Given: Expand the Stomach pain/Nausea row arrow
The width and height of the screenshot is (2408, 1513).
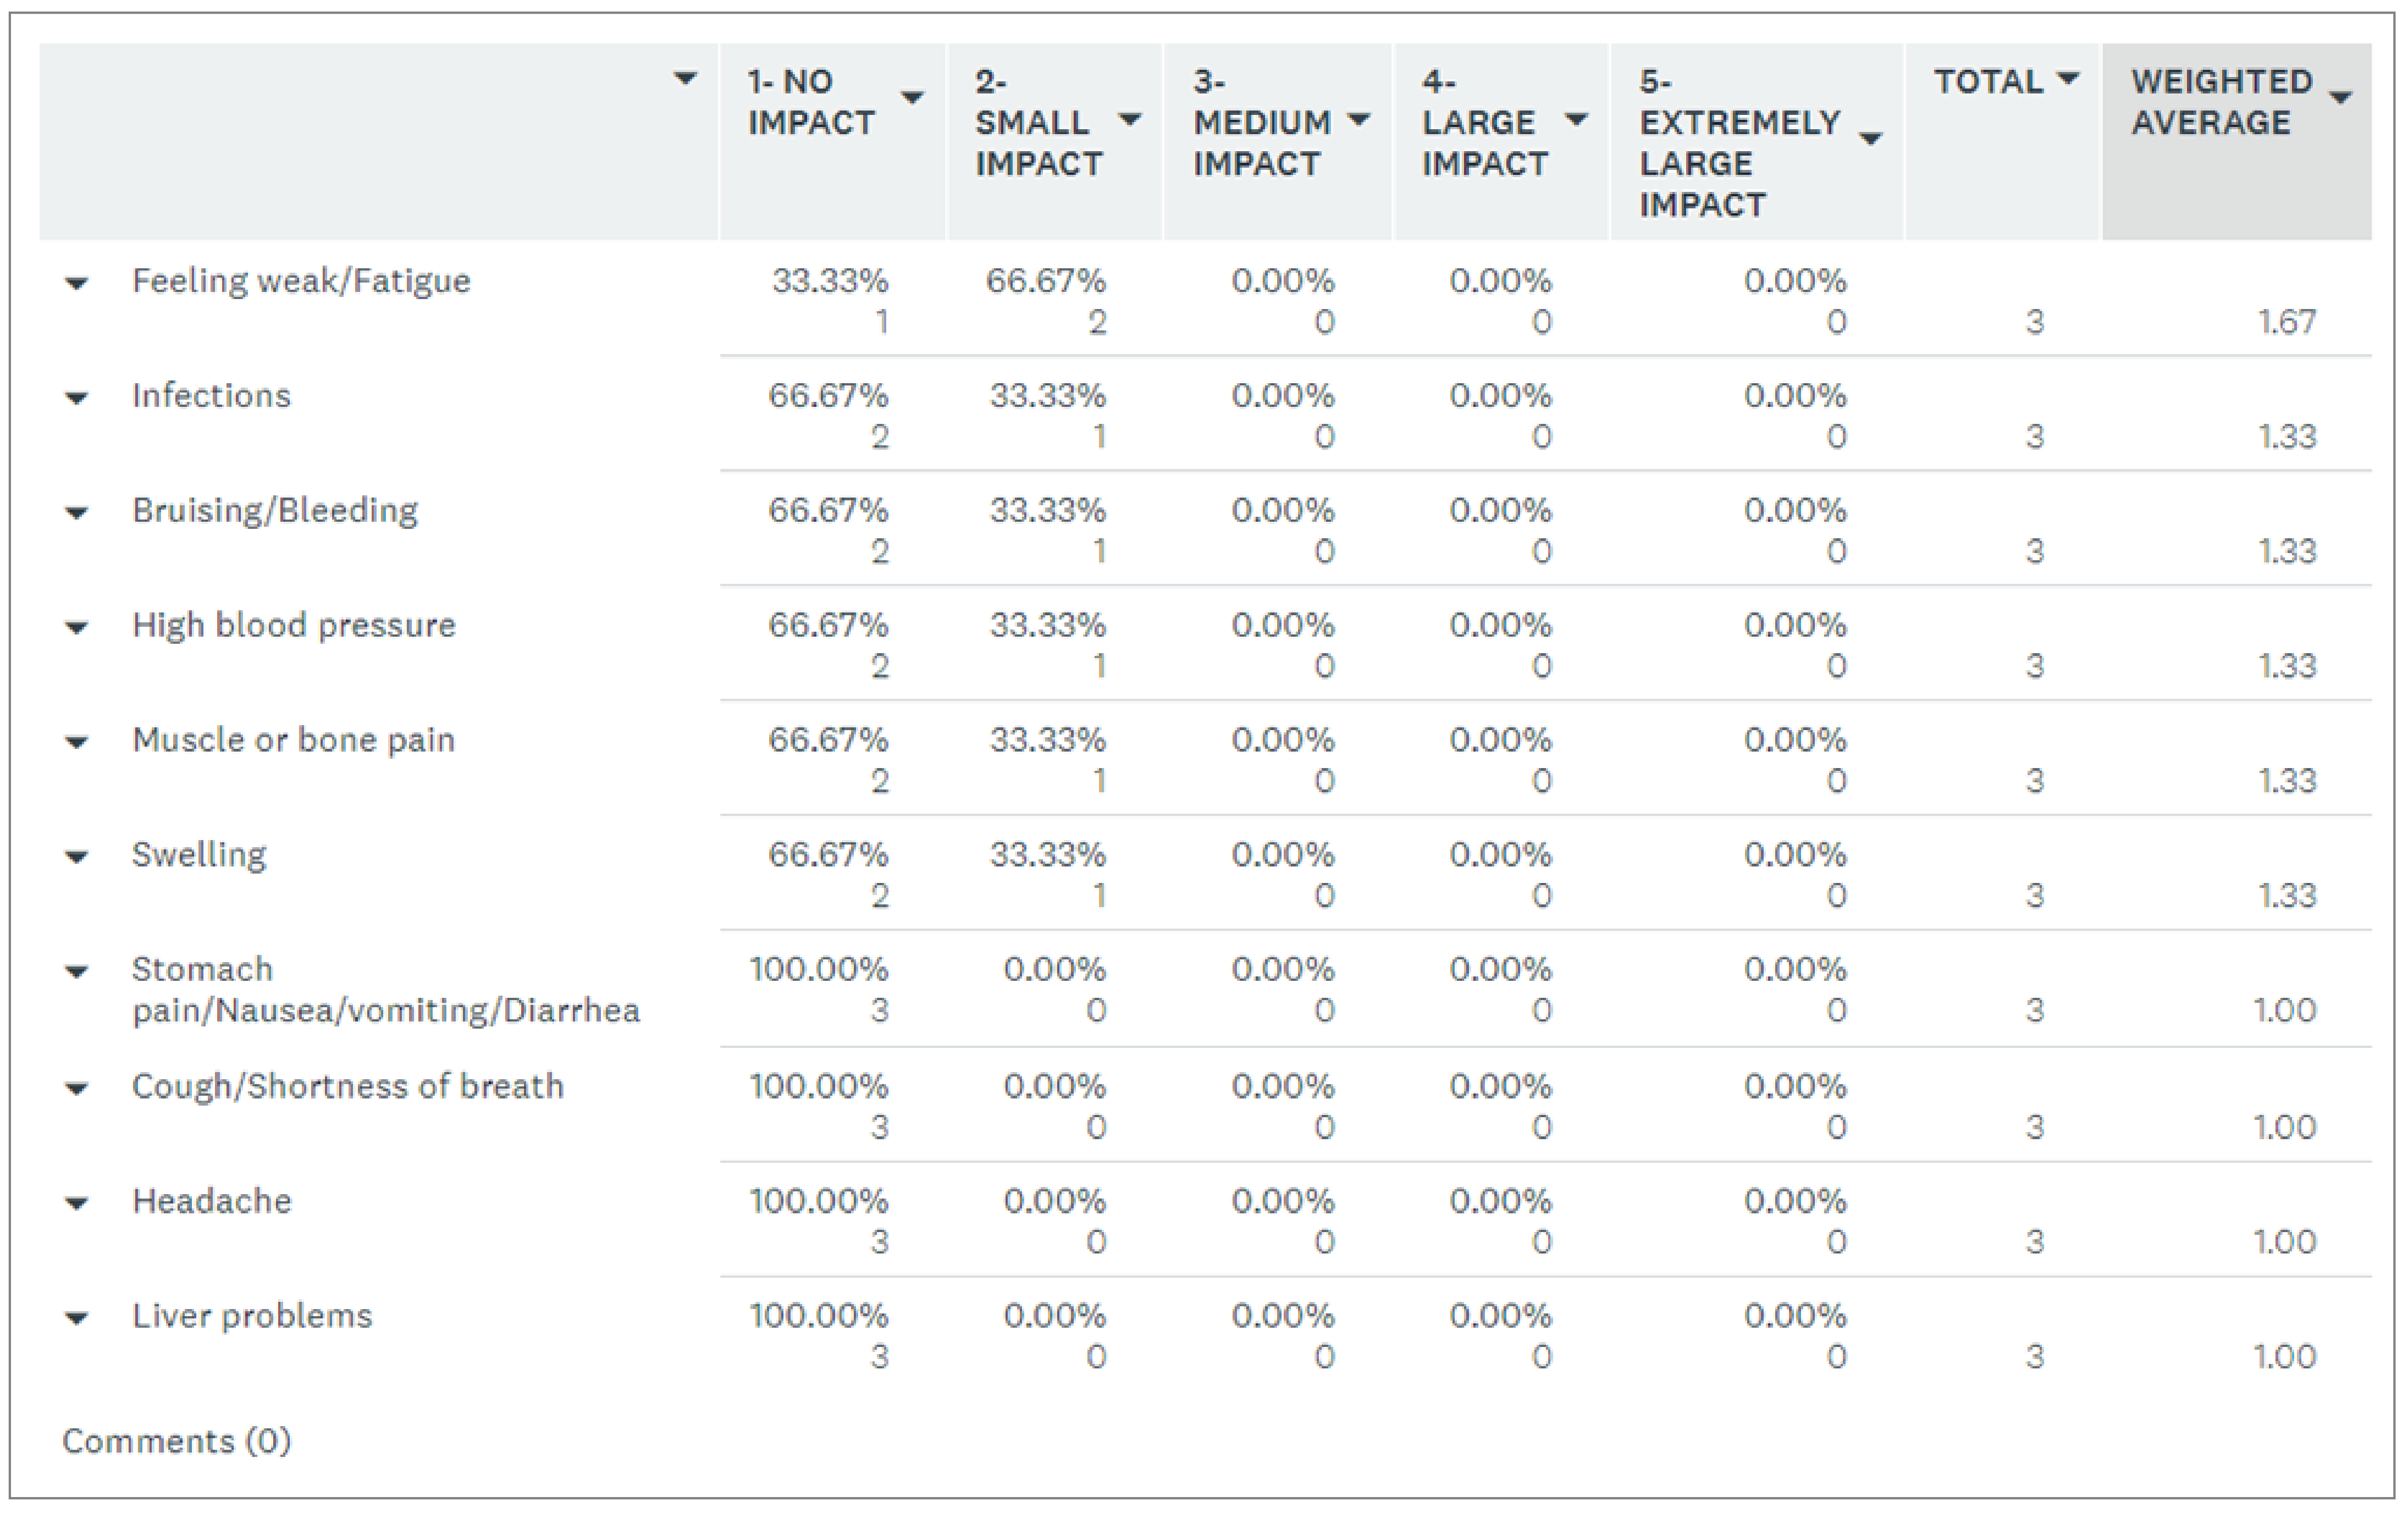Looking at the screenshot, I should [x=76, y=972].
